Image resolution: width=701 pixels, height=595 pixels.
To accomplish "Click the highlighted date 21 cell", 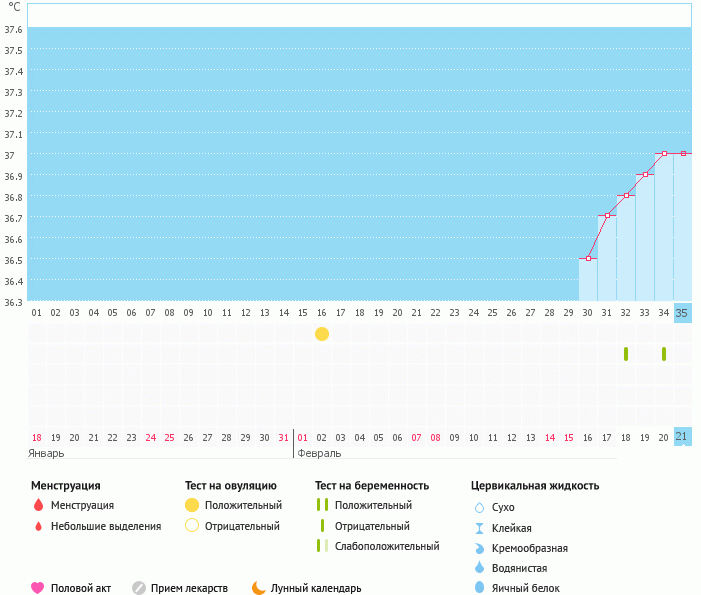I will pos(682,437).
